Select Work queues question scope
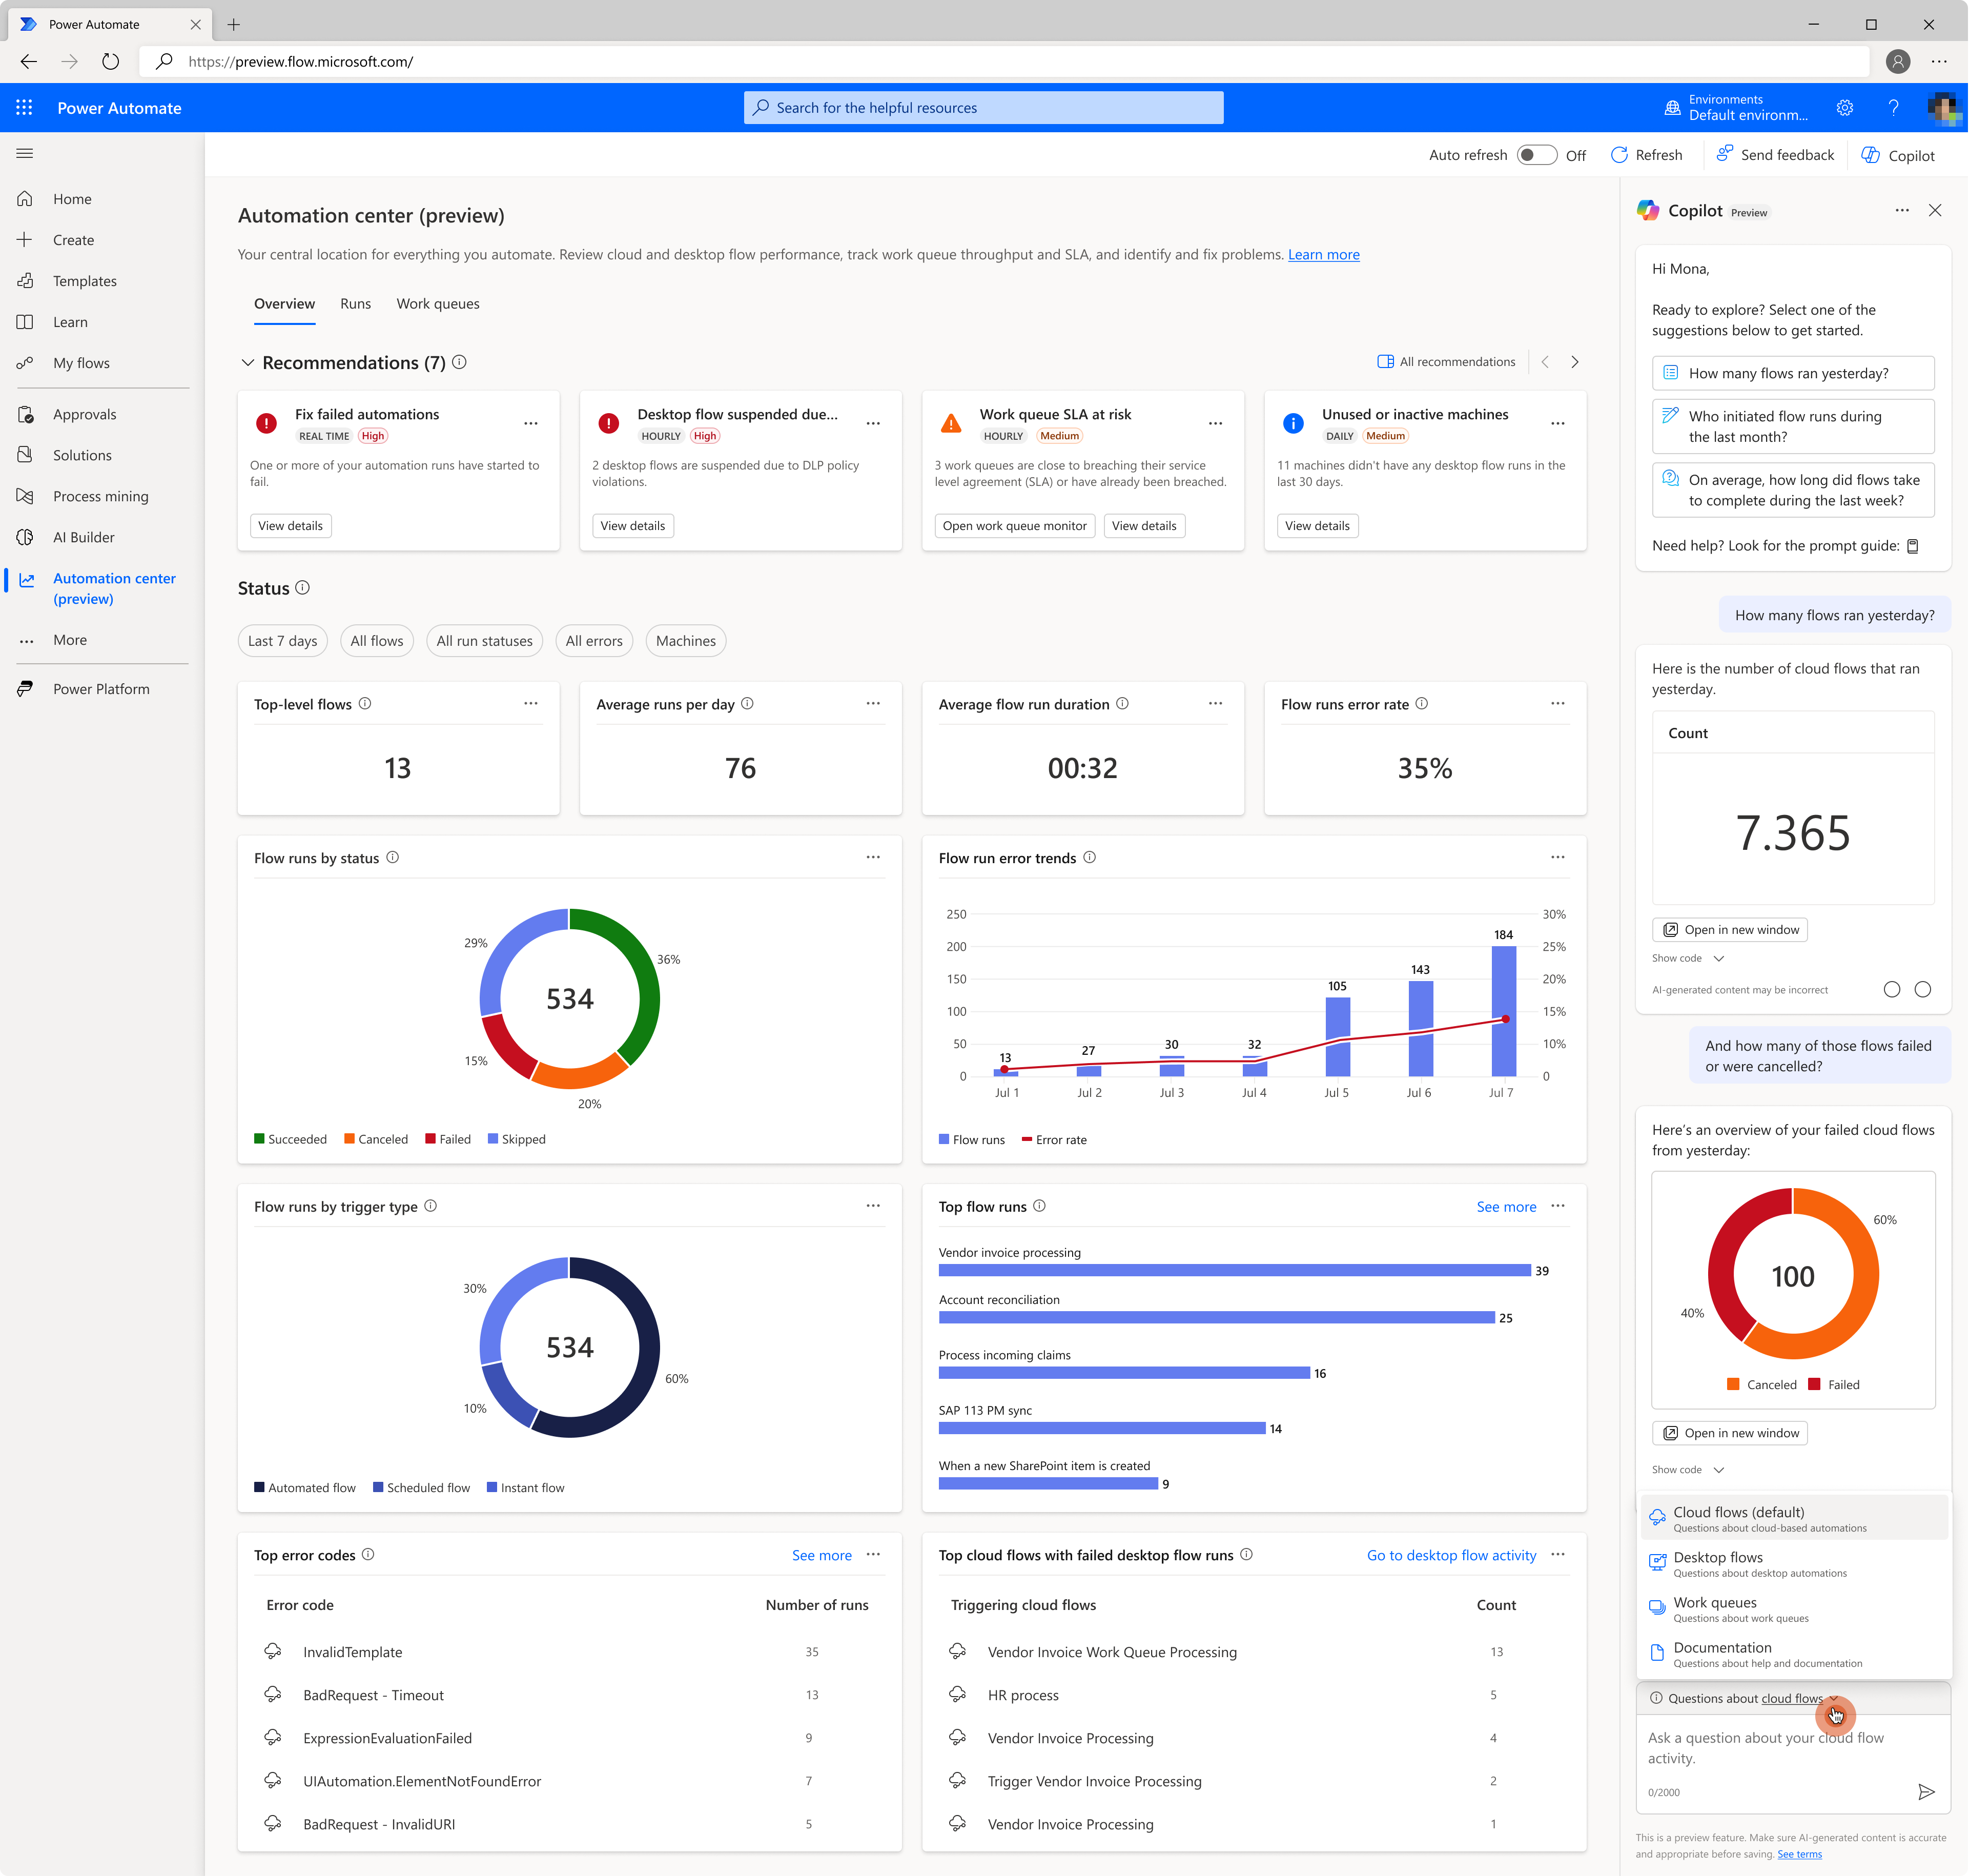 [1795, 1609]
